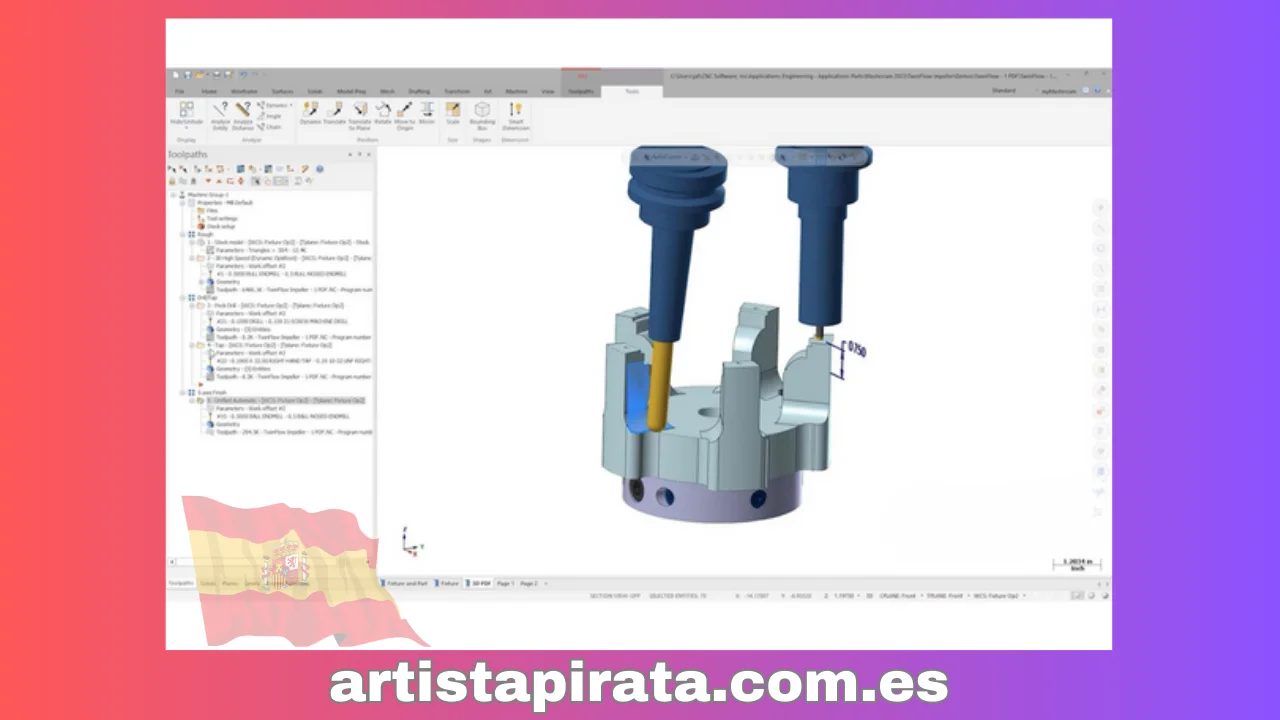Switch to the Wireframe ribbon tab
Image resolution: width=1280 pixels, height=720 pixels.
(x=244, y=91)
